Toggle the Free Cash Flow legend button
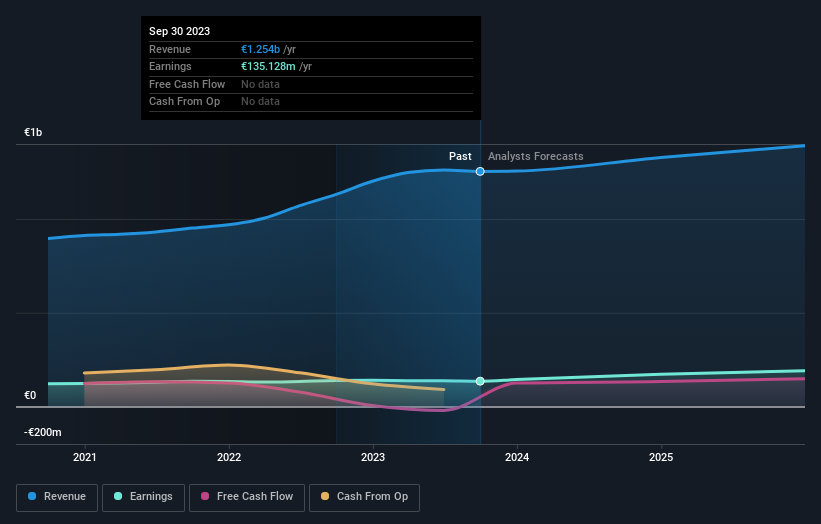 pyautogui.click(x=247, y=497)
